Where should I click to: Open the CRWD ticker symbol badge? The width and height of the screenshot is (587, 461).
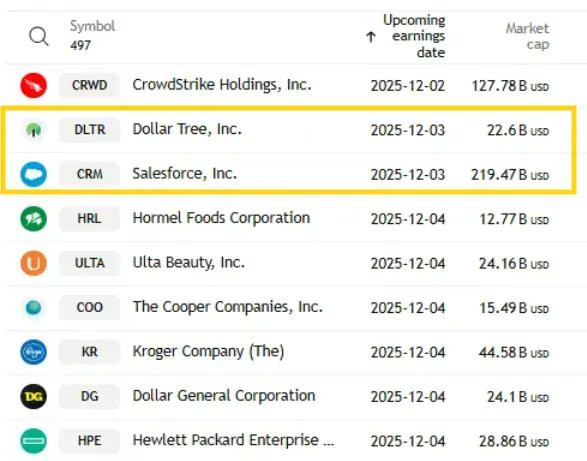[x=89, y=85]
